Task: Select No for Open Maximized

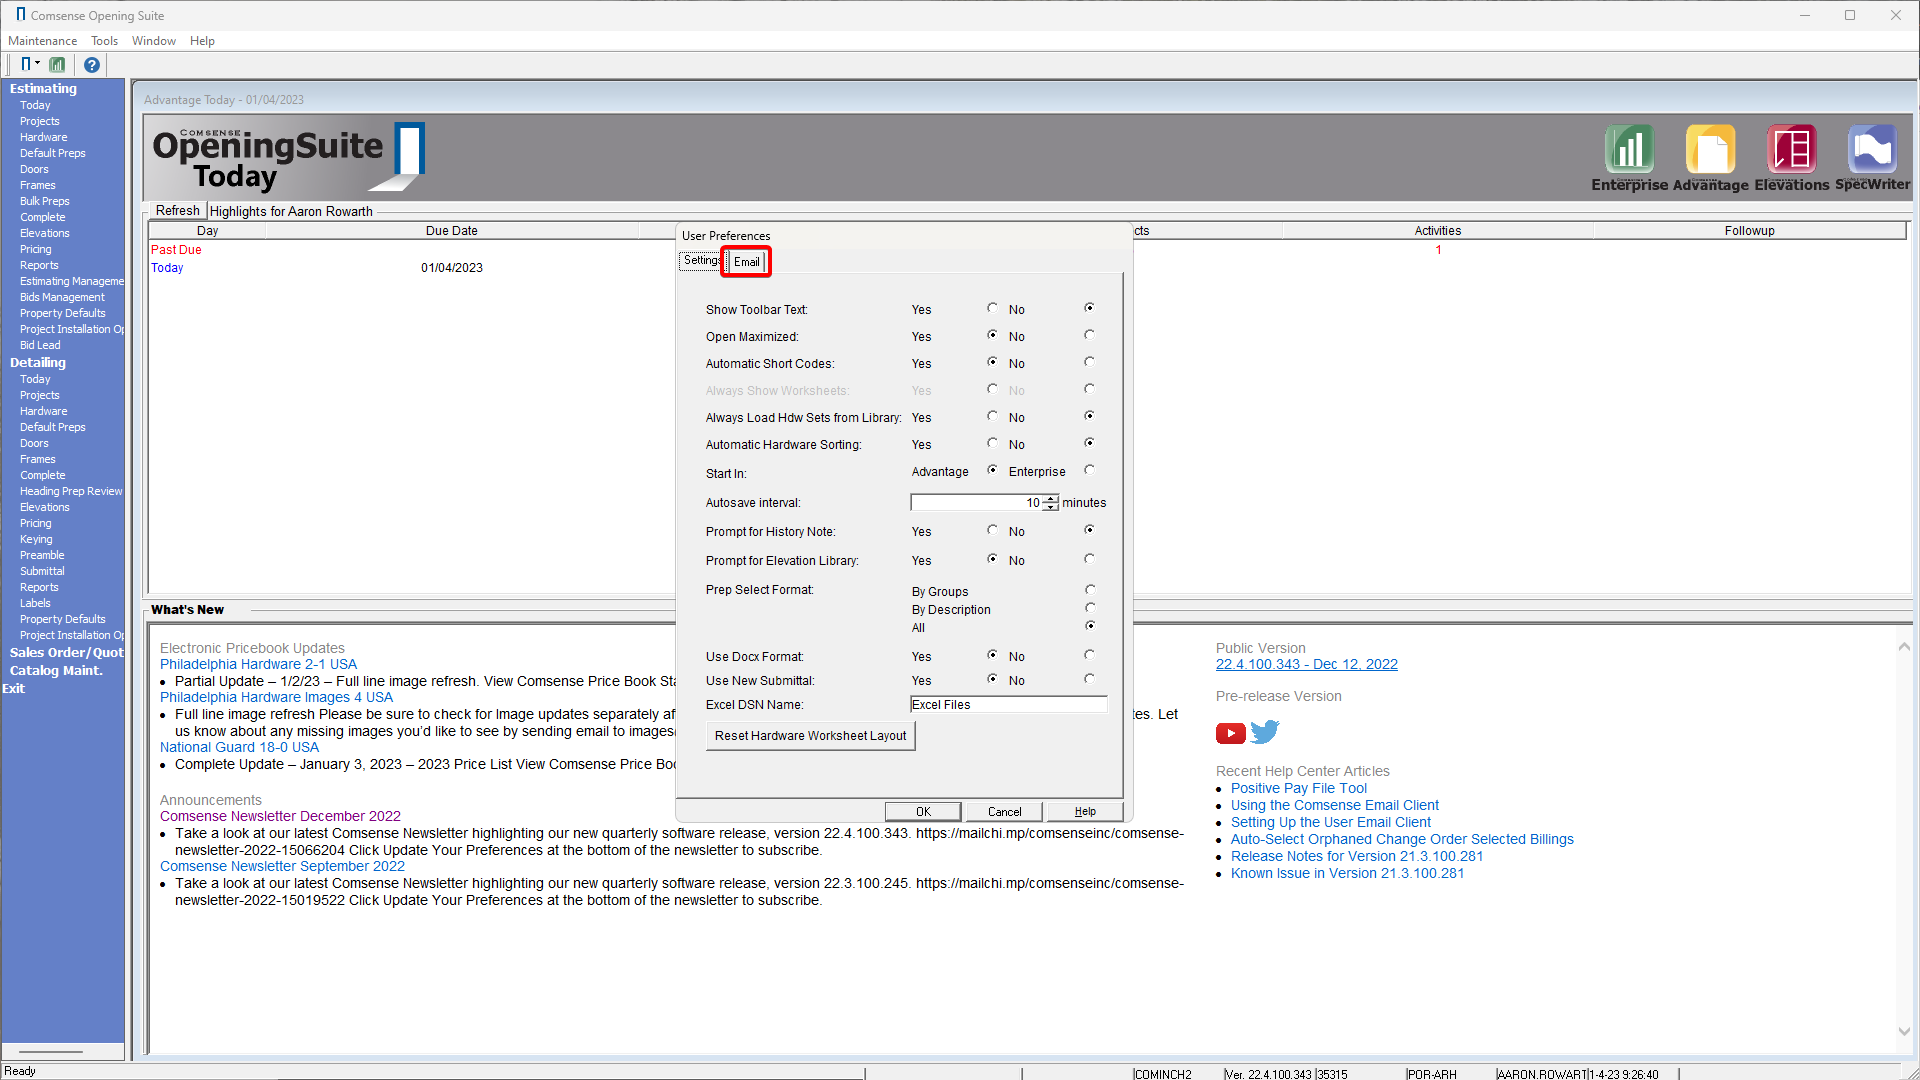Action: pos(1089,335)
